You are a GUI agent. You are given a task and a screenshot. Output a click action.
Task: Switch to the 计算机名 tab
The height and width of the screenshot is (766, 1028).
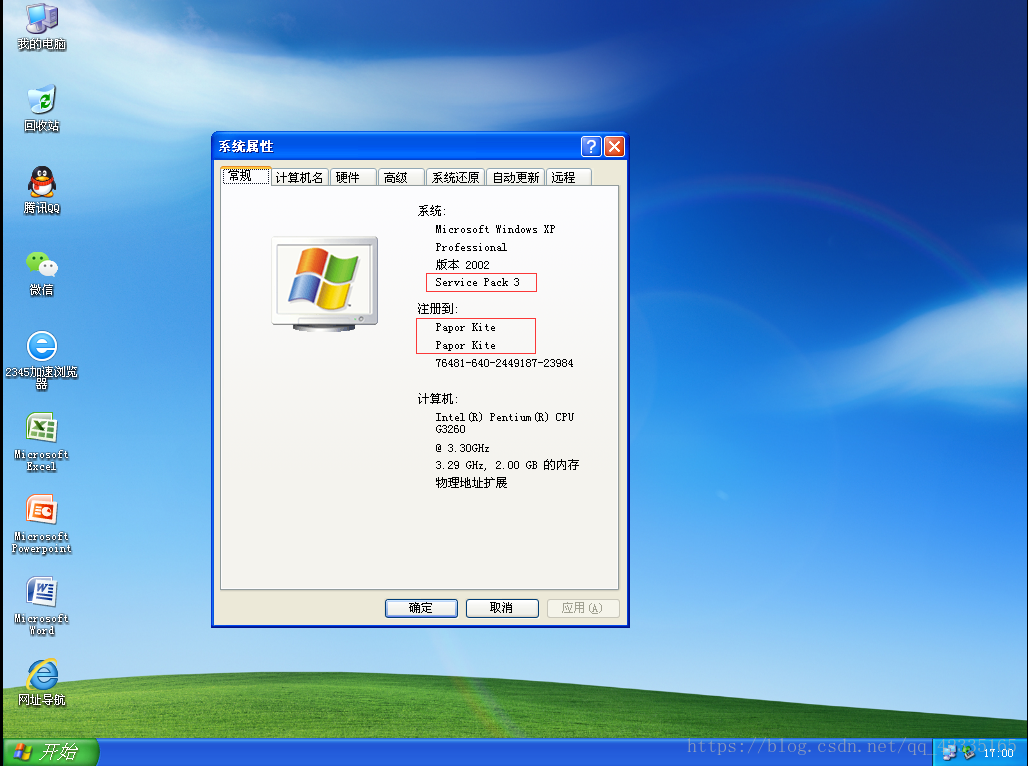pyautogui.click(x=299, y=177)
